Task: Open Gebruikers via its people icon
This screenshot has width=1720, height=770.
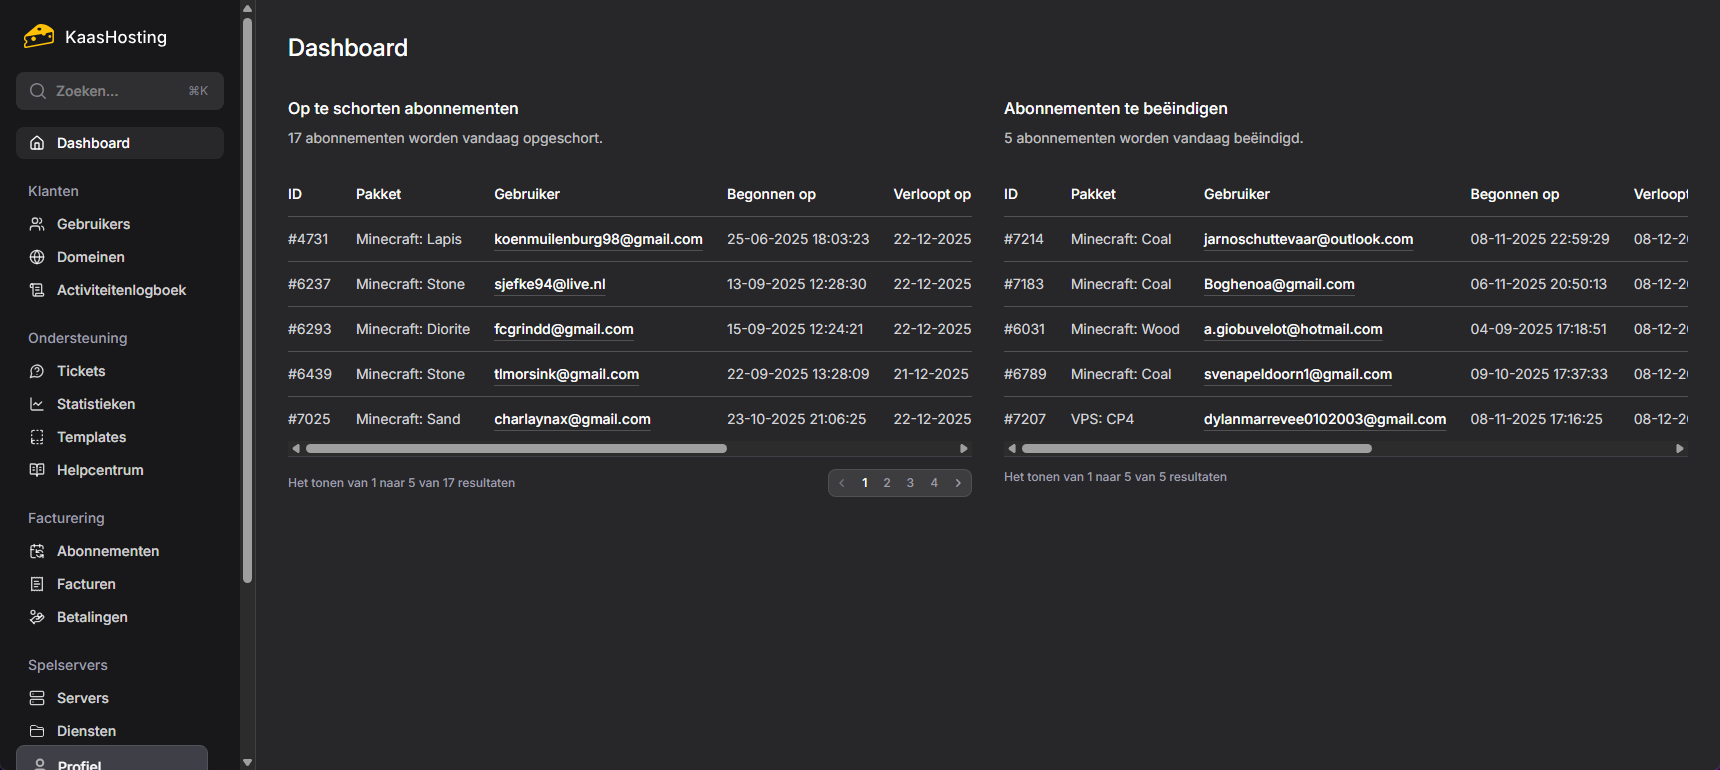Action: tap(37, 224)
